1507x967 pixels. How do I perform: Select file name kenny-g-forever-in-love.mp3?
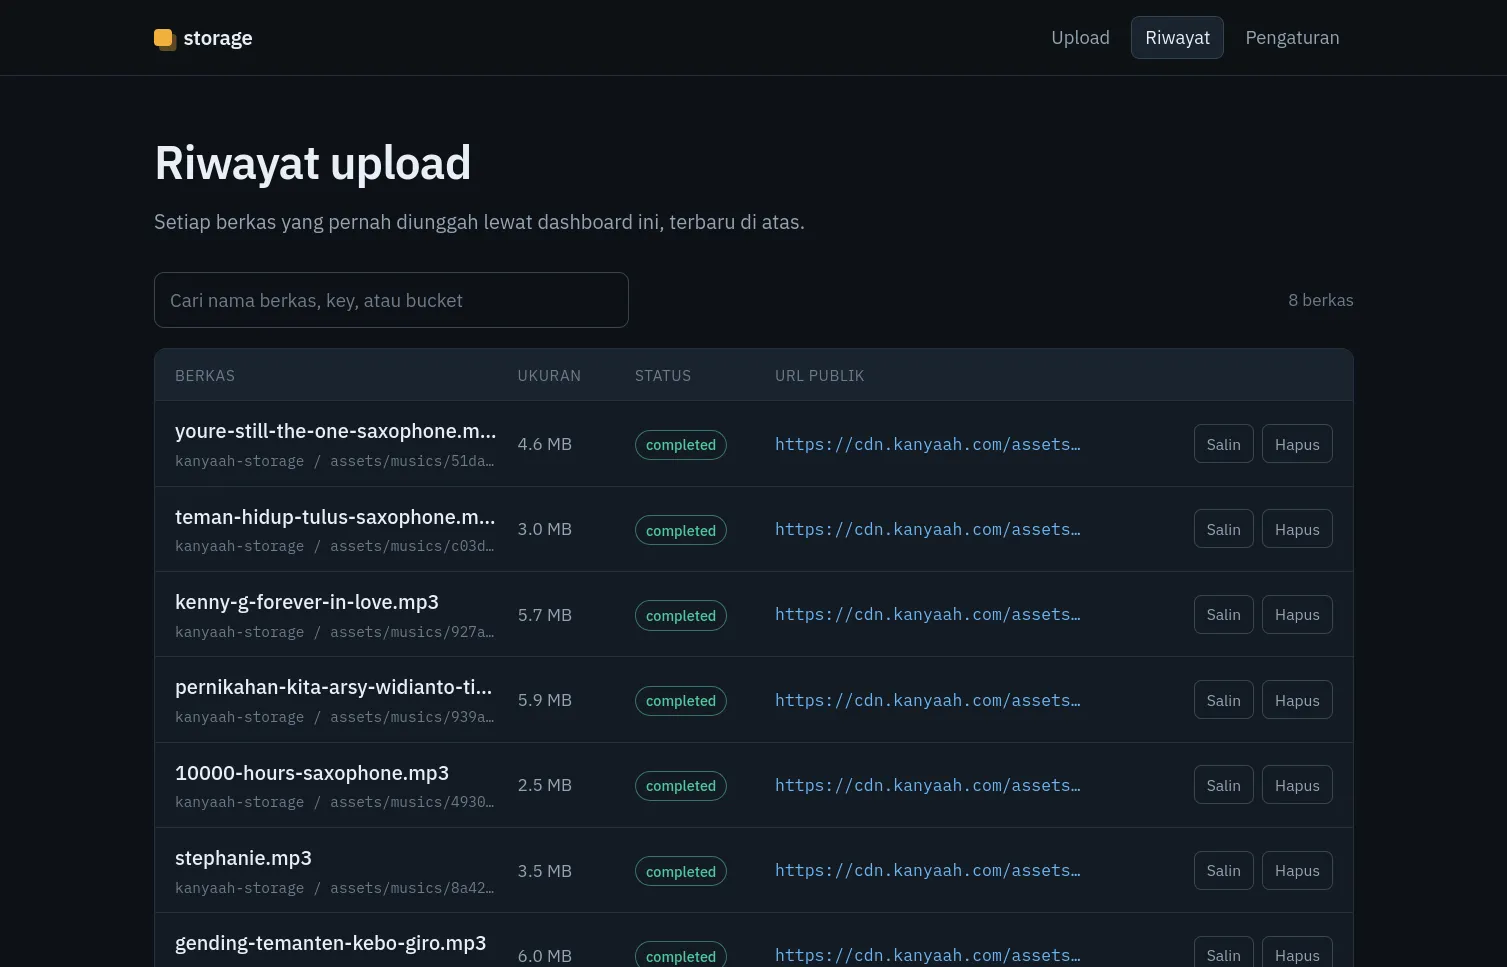(x=307, y=602)
